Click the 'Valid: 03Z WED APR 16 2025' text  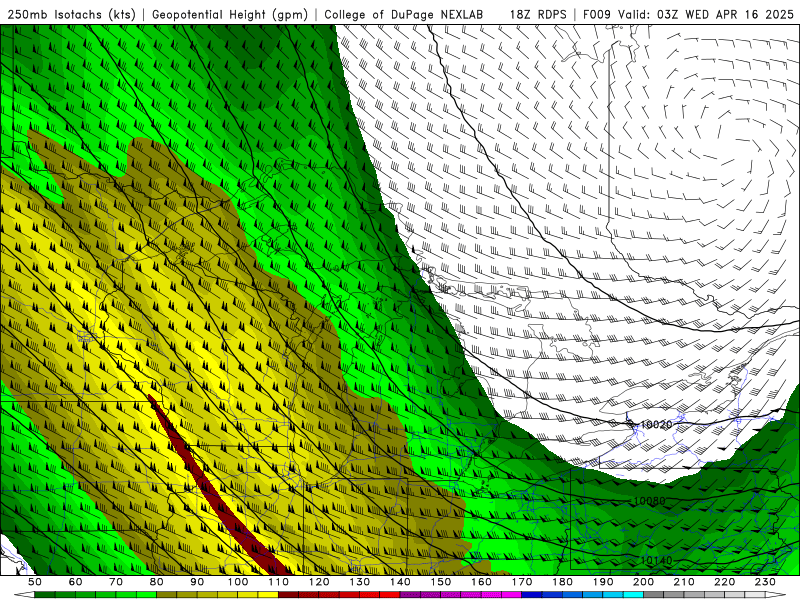coord(706,15)
